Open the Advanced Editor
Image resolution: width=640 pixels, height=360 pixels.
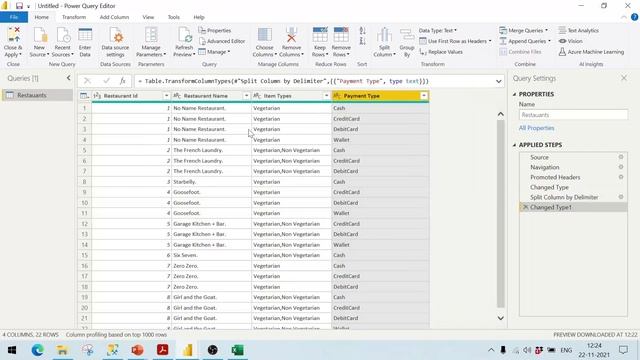pyautogui.click(x=222, y=41)
